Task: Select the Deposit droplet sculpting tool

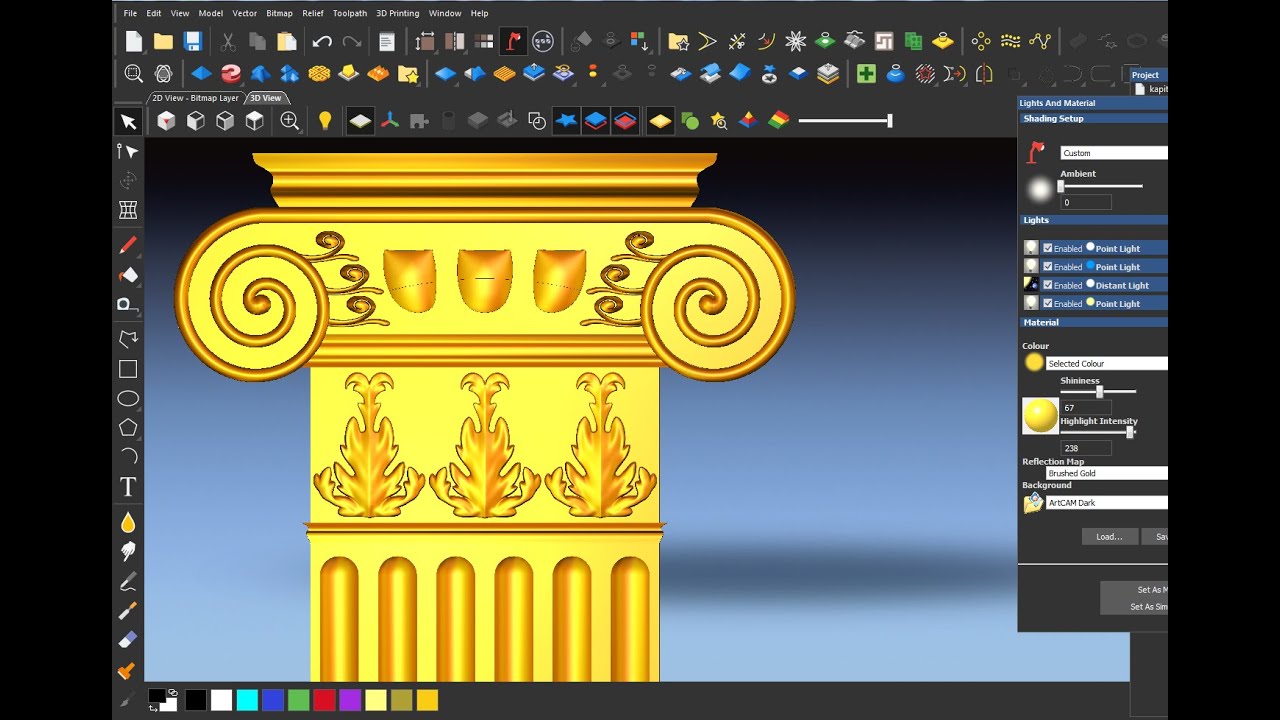Action: coord(128,522)
